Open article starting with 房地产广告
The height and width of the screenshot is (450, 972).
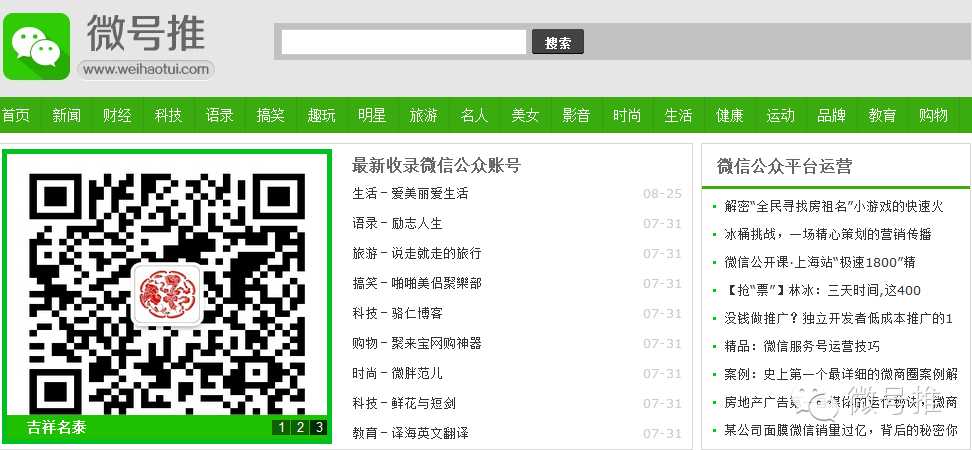pyautogui.click(x=841, y=402)
